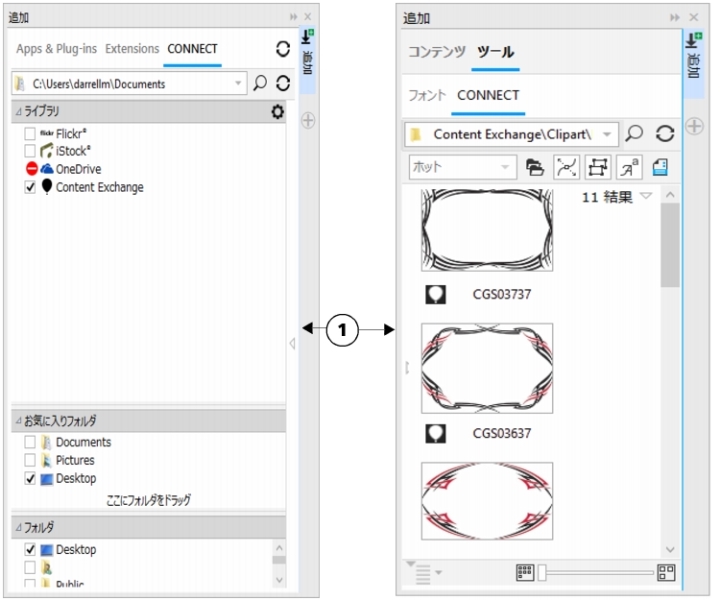The width and height of the screenshot is (720, 600).
Task: Check the iStock library checkbox
Action: point(31,151)
